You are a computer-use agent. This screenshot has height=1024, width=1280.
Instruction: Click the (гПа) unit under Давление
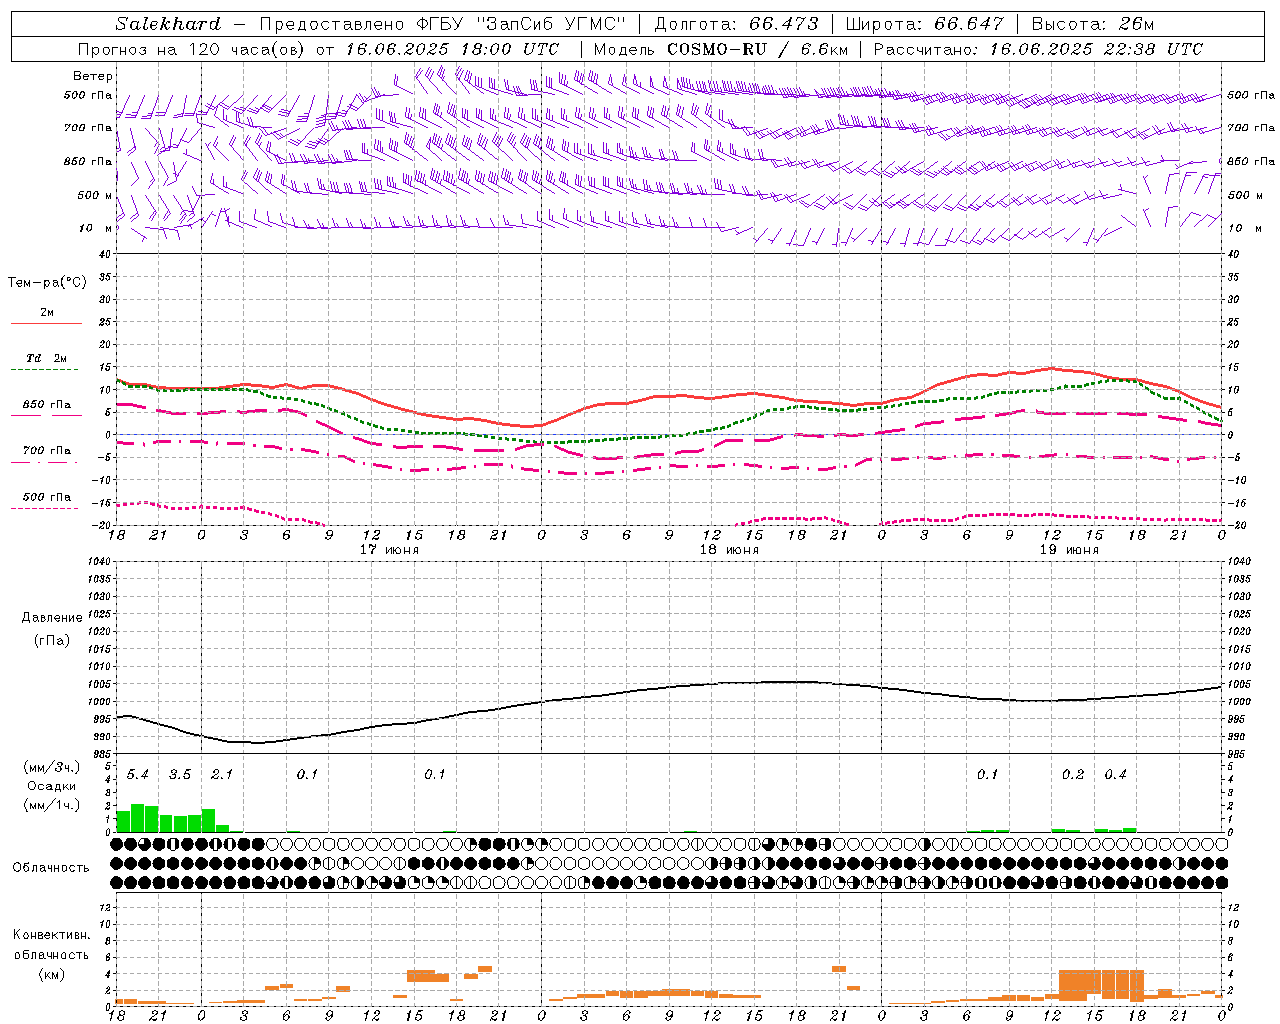point(51,640)
